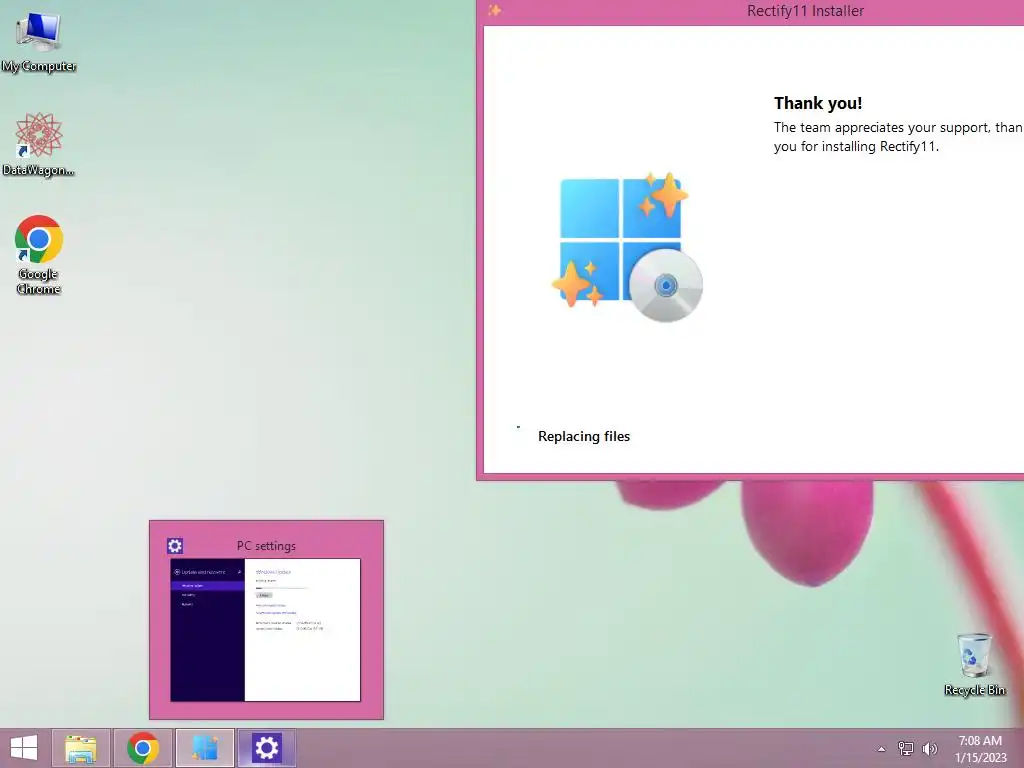1024x768 pixels.
Task: Launch Google Chrome from the desktop
Action: [x=39, y=255]
